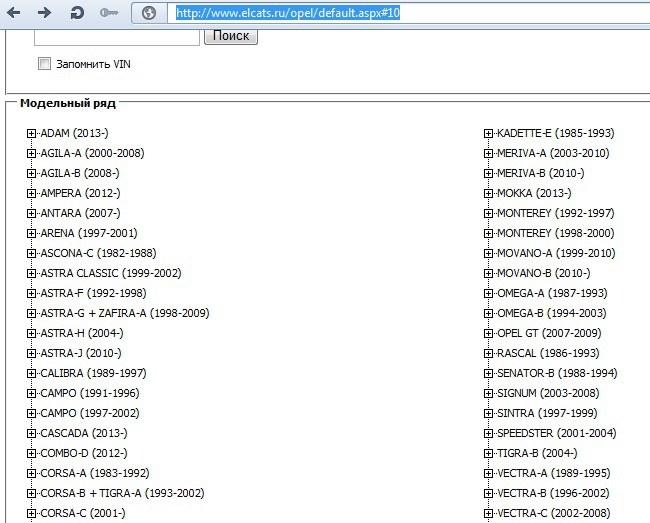Expand the CALIBRA (1989-1997) plus box
Image resolution: width=650 pixels, height=523 pixels.
[32, 373]
